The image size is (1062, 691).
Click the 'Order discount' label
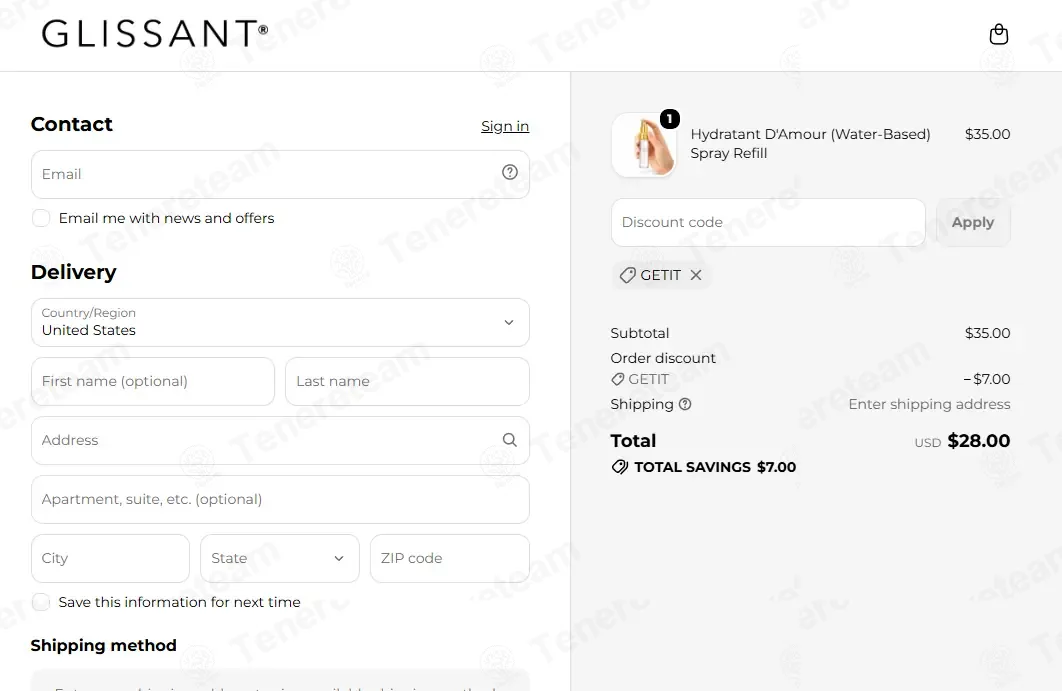tap(663, 358)
